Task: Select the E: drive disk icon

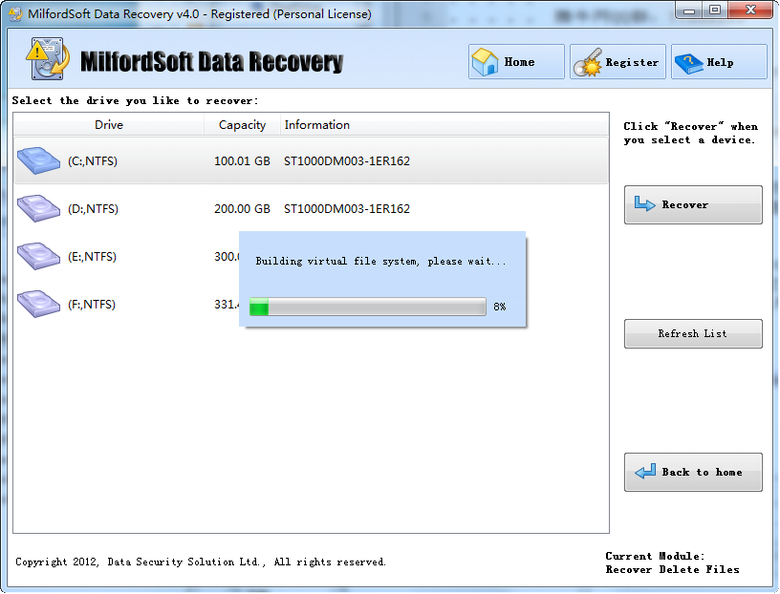Action: pos(38,256)
